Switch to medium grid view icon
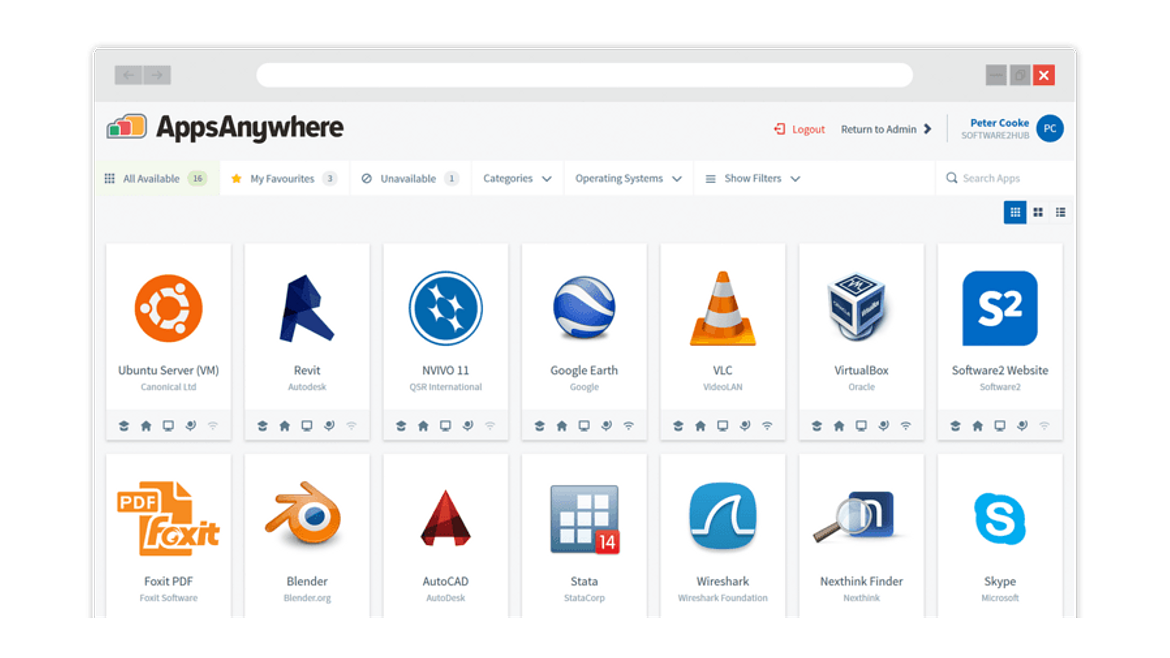 (x=1038, y=213)
